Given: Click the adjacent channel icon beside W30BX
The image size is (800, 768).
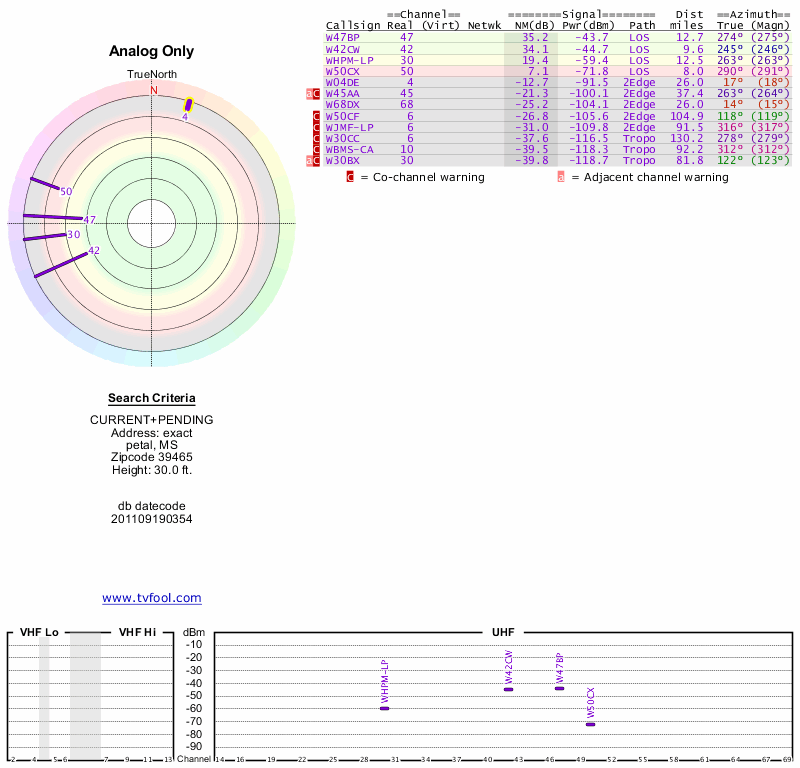Looking at the screenshot, I should point(310,160).
